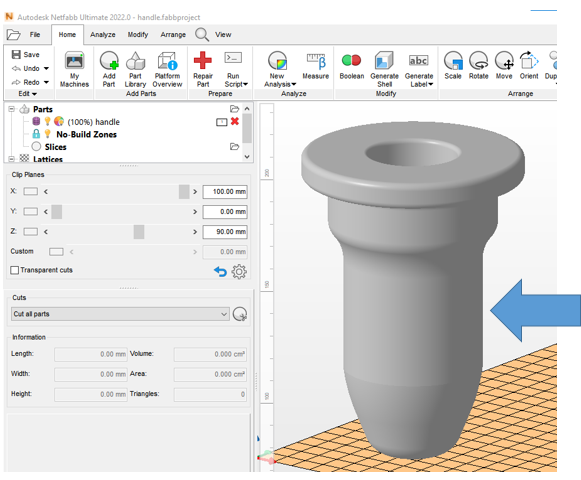
Task: Click X clip plane right arrow
Action: 195,192
